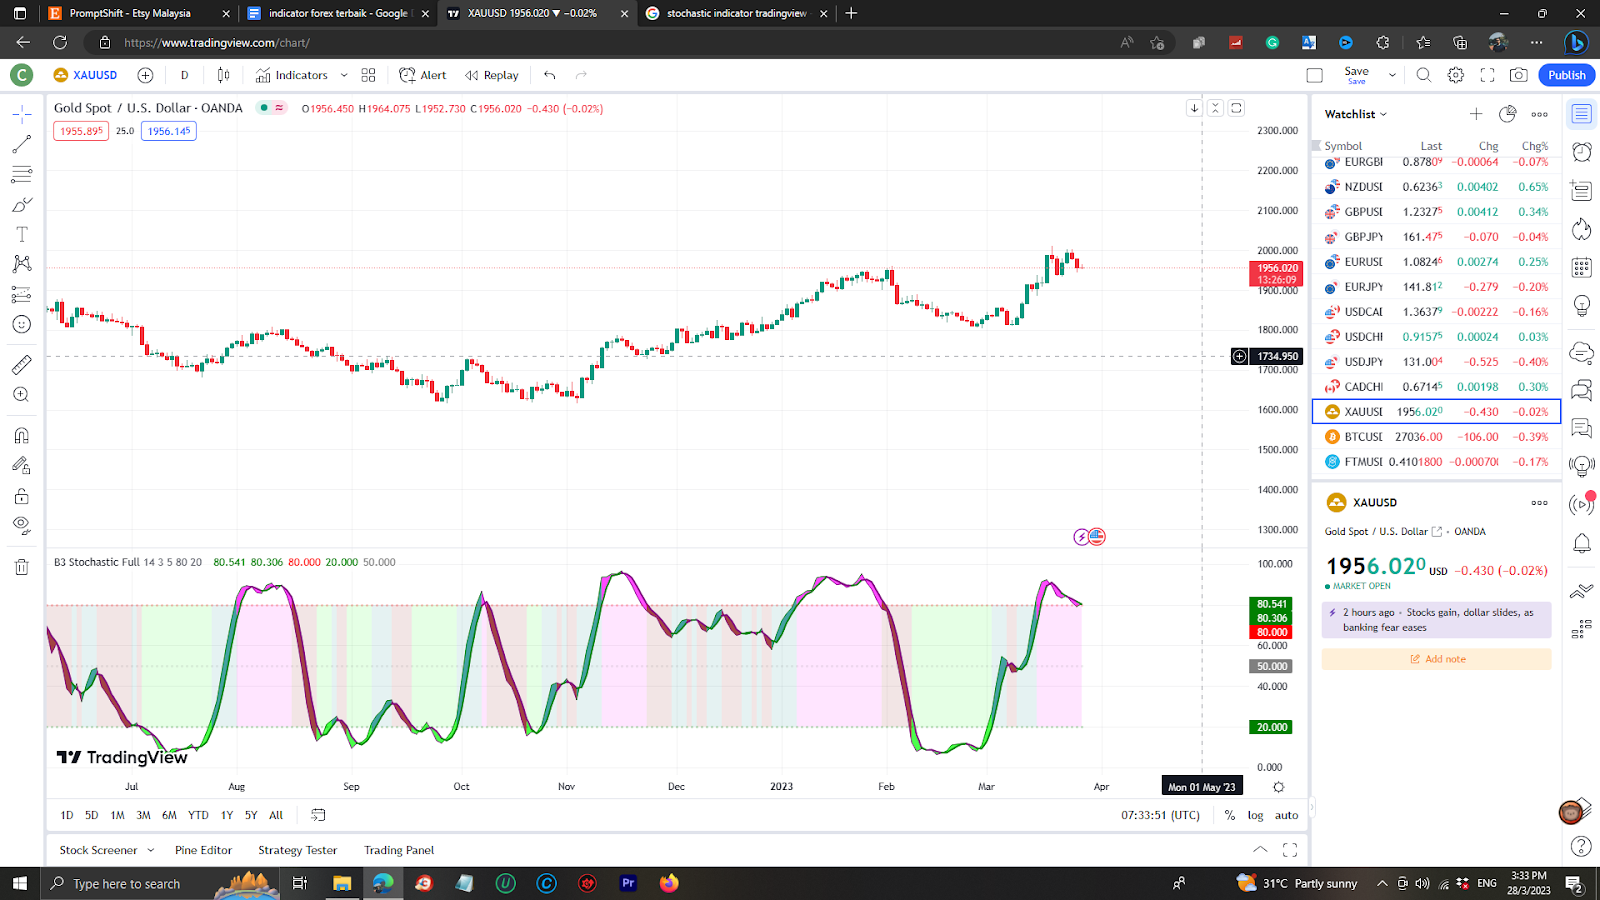
Task: Open the Indicators dialog
Action: point(292,75)
